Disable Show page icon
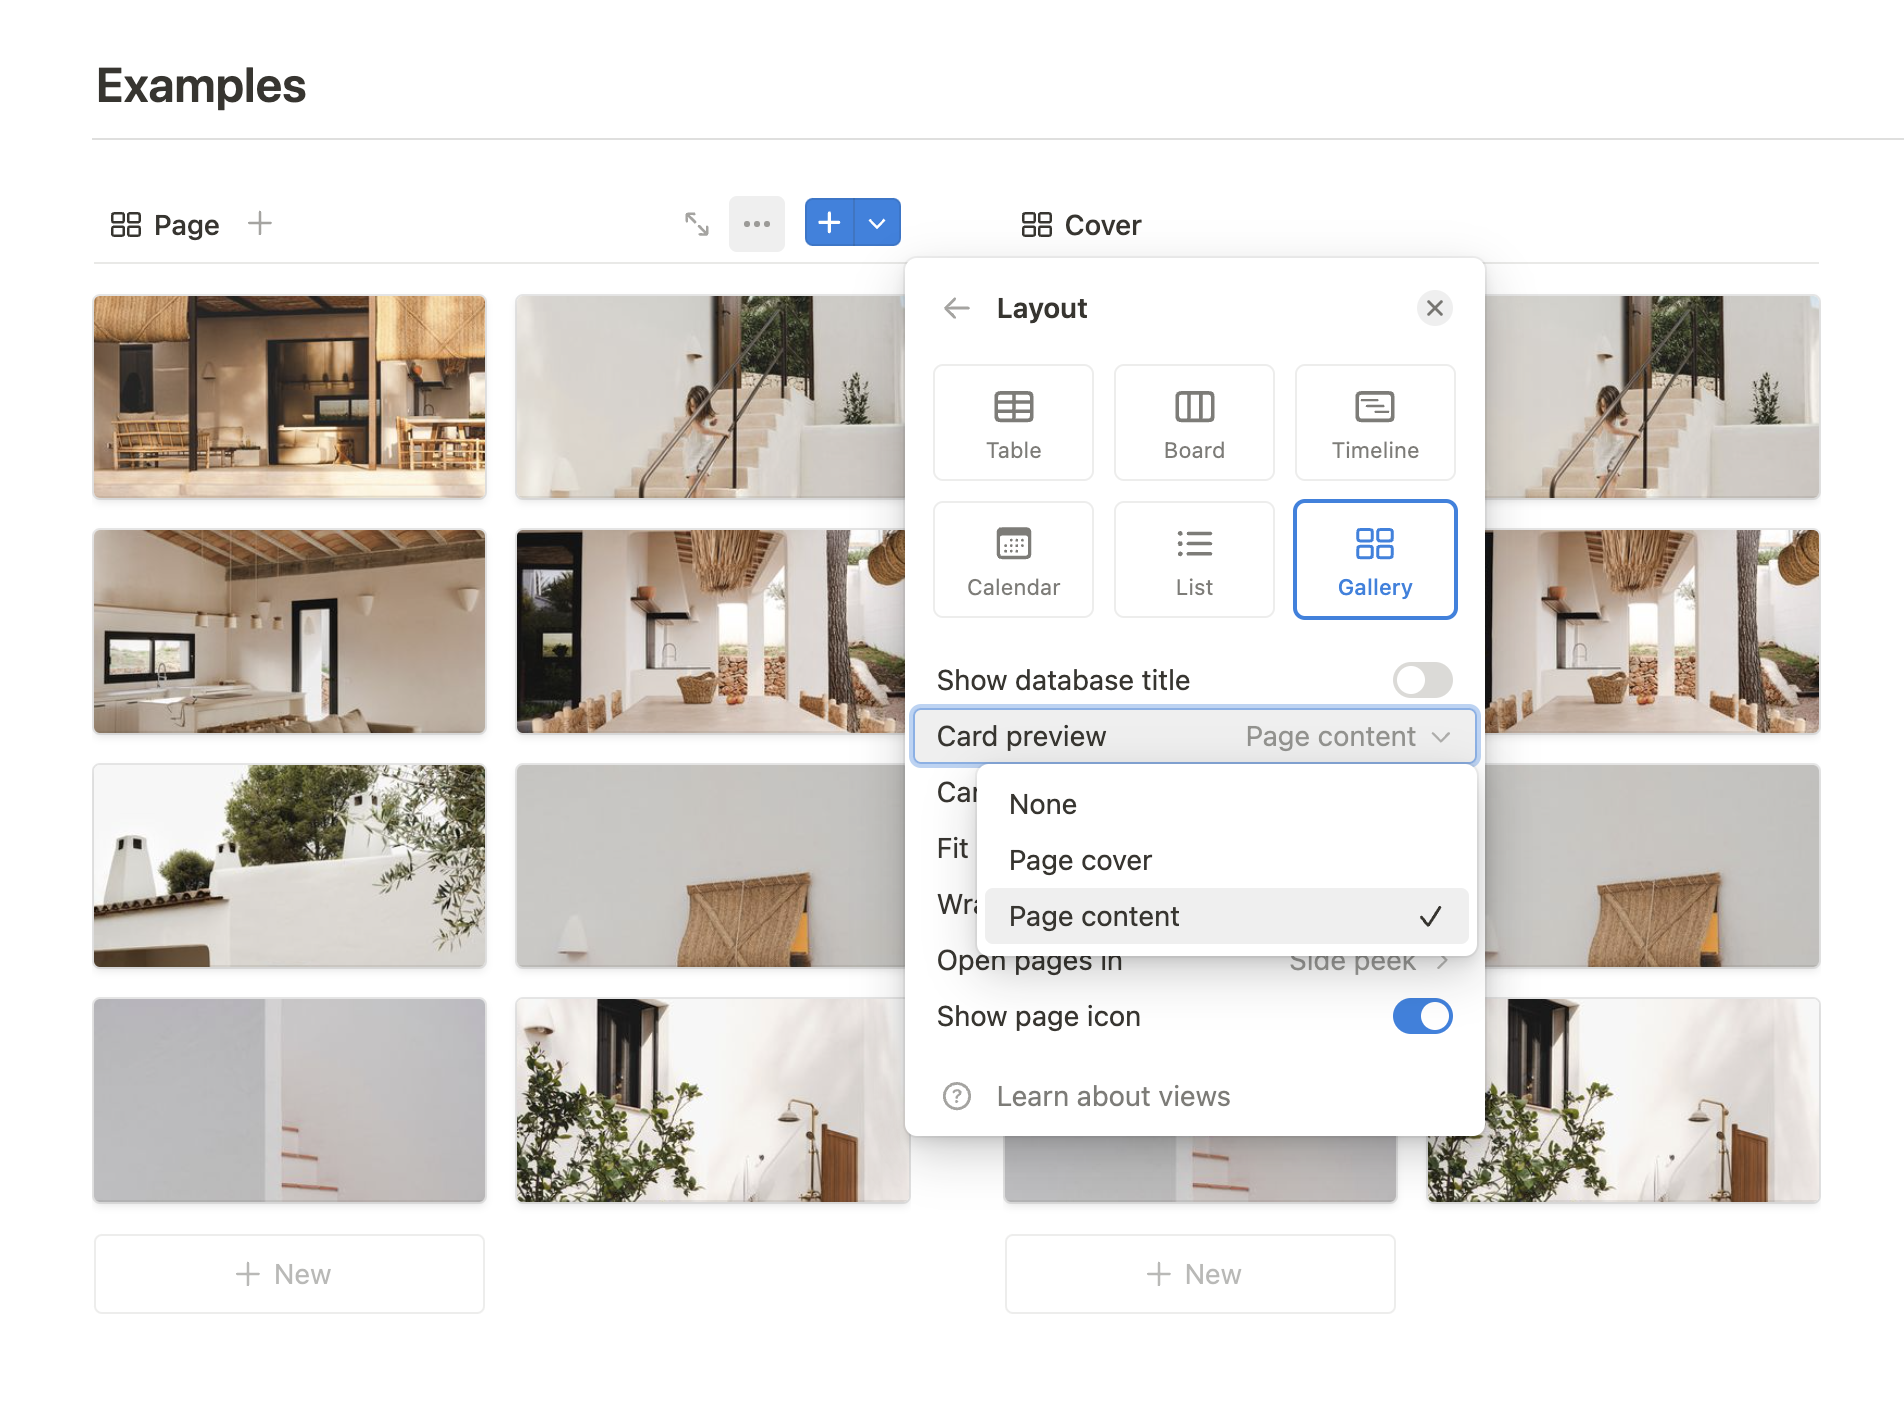Screen dimensions: 1904x1416 (1421, 1016)
